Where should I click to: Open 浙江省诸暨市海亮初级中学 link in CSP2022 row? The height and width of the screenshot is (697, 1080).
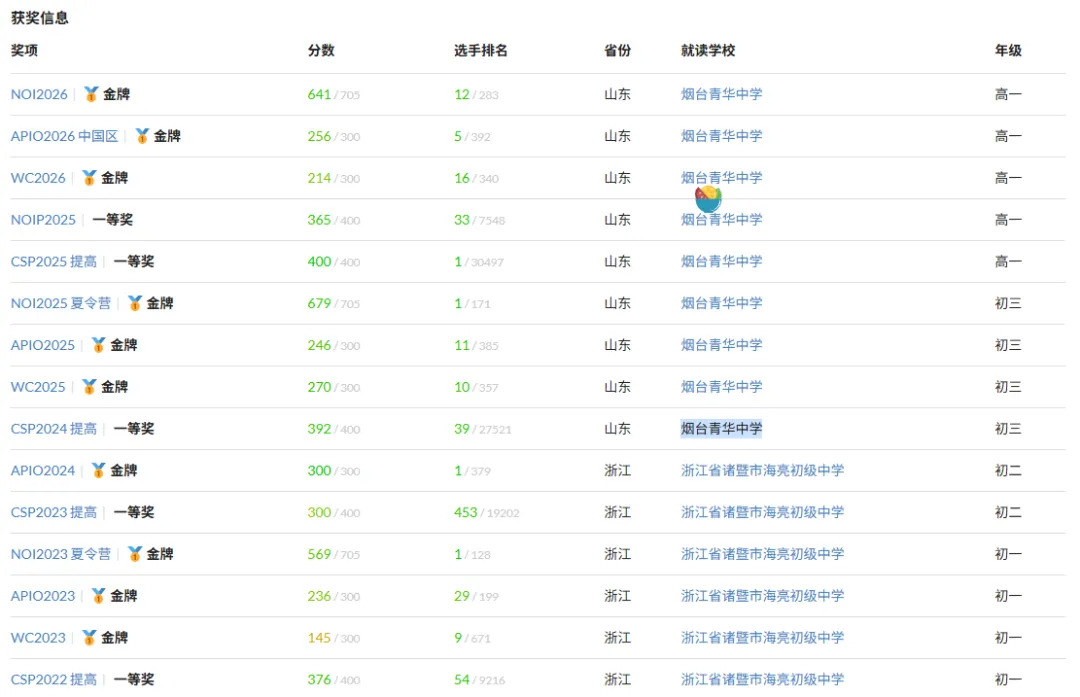pos(762,680)
